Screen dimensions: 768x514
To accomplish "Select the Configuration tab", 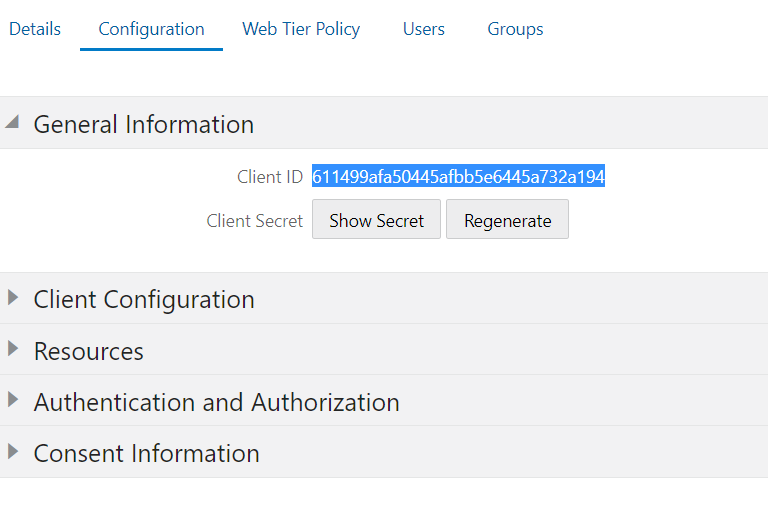I will [151, 29].
